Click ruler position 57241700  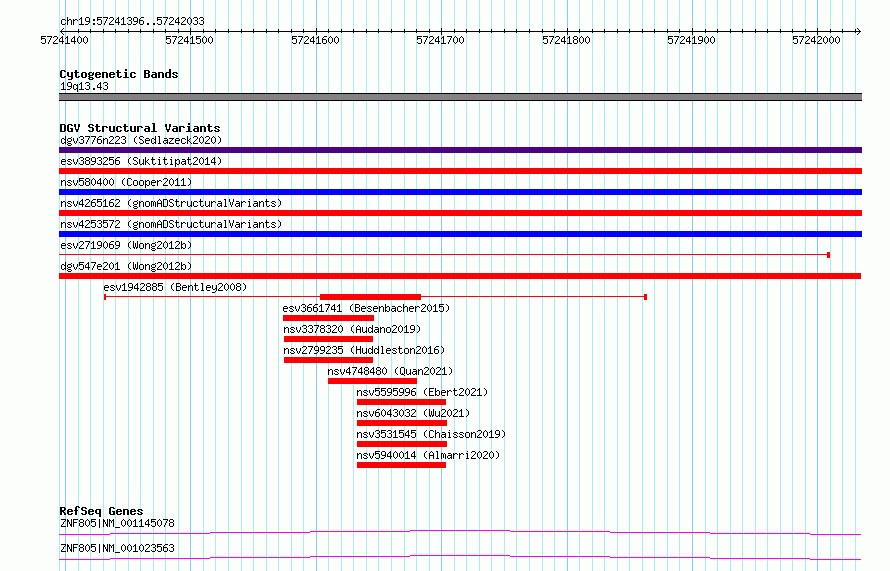(440, 40)
